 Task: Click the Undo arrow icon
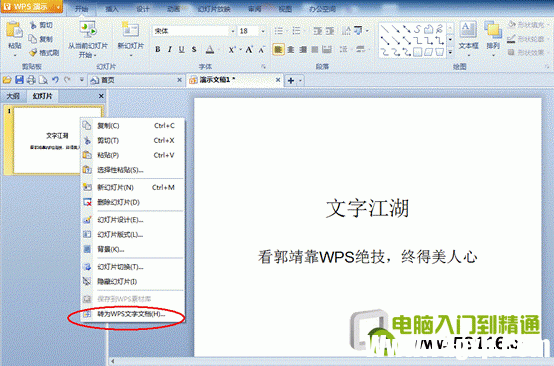coord(55,80)
